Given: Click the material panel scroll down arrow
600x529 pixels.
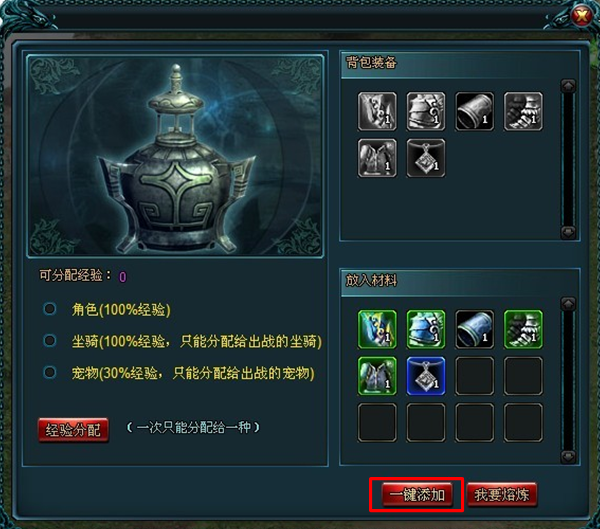Looking at the screenshot, I should coord(568,456).
